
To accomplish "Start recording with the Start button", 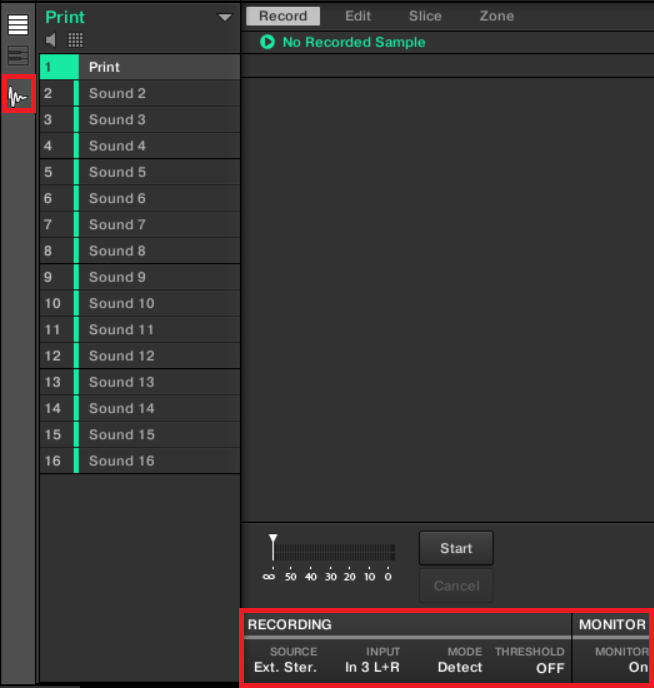I will click(x=456, y=548).
